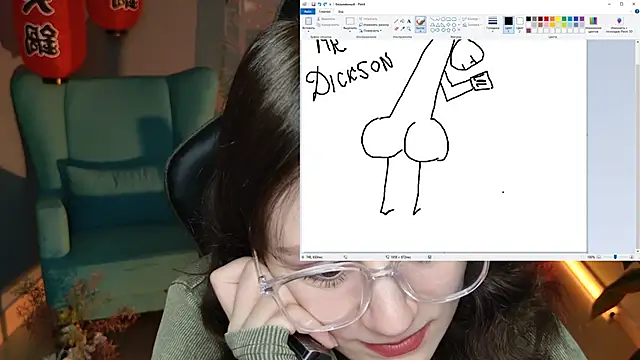Select the Pencil tool in Paint
This screenshot has height=360, width=640.
396,21
